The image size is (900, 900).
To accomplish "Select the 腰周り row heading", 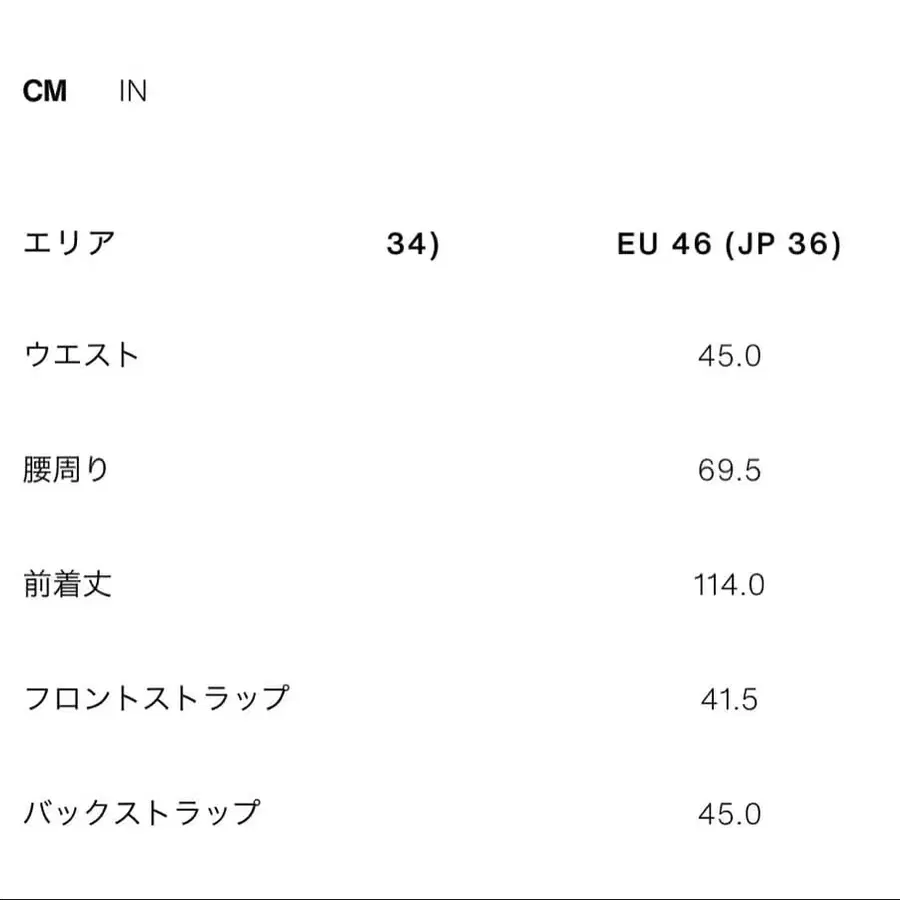I will tap(66, 468).
